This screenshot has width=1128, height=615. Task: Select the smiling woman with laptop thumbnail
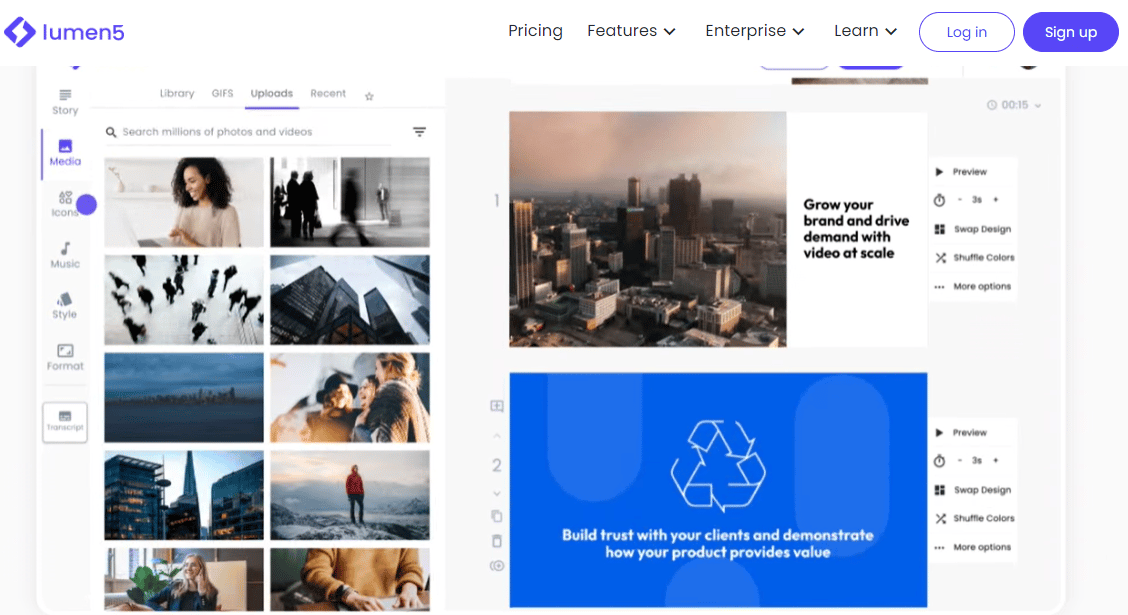pos(184,202)
